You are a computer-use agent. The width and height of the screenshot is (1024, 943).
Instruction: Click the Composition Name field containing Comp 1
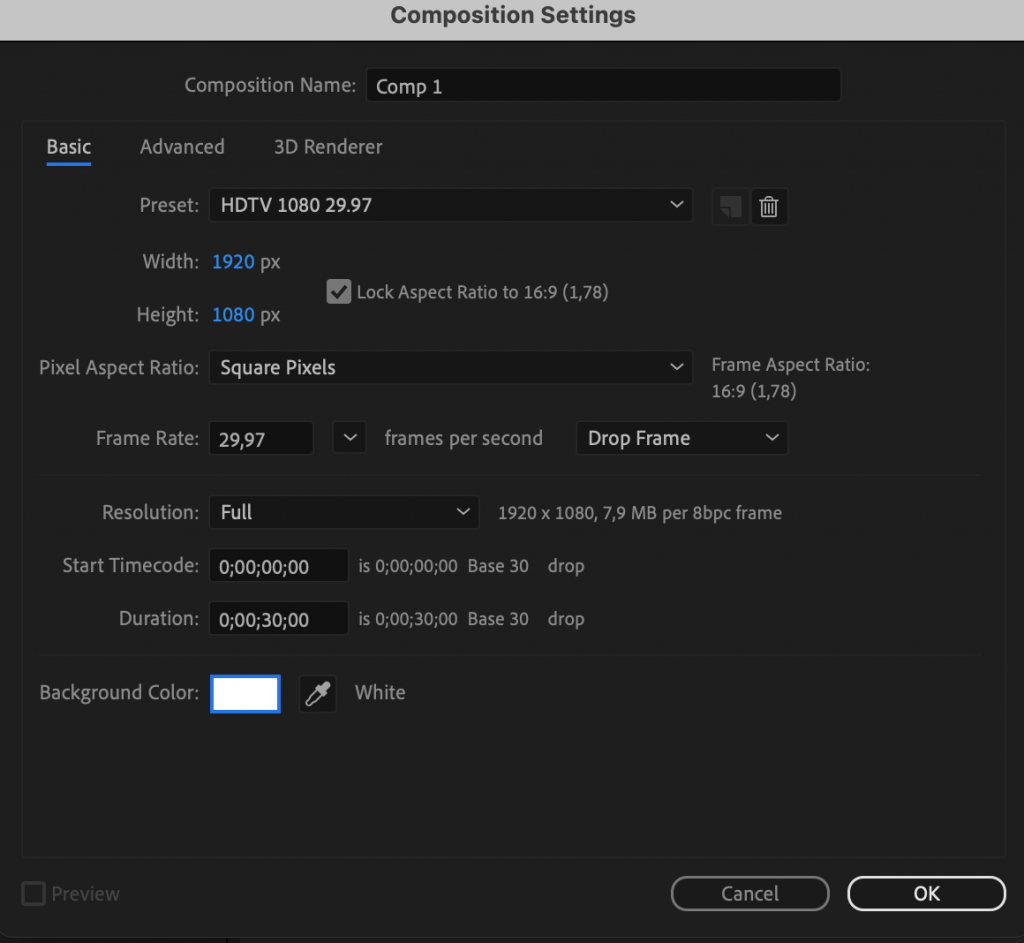point(602,86)
